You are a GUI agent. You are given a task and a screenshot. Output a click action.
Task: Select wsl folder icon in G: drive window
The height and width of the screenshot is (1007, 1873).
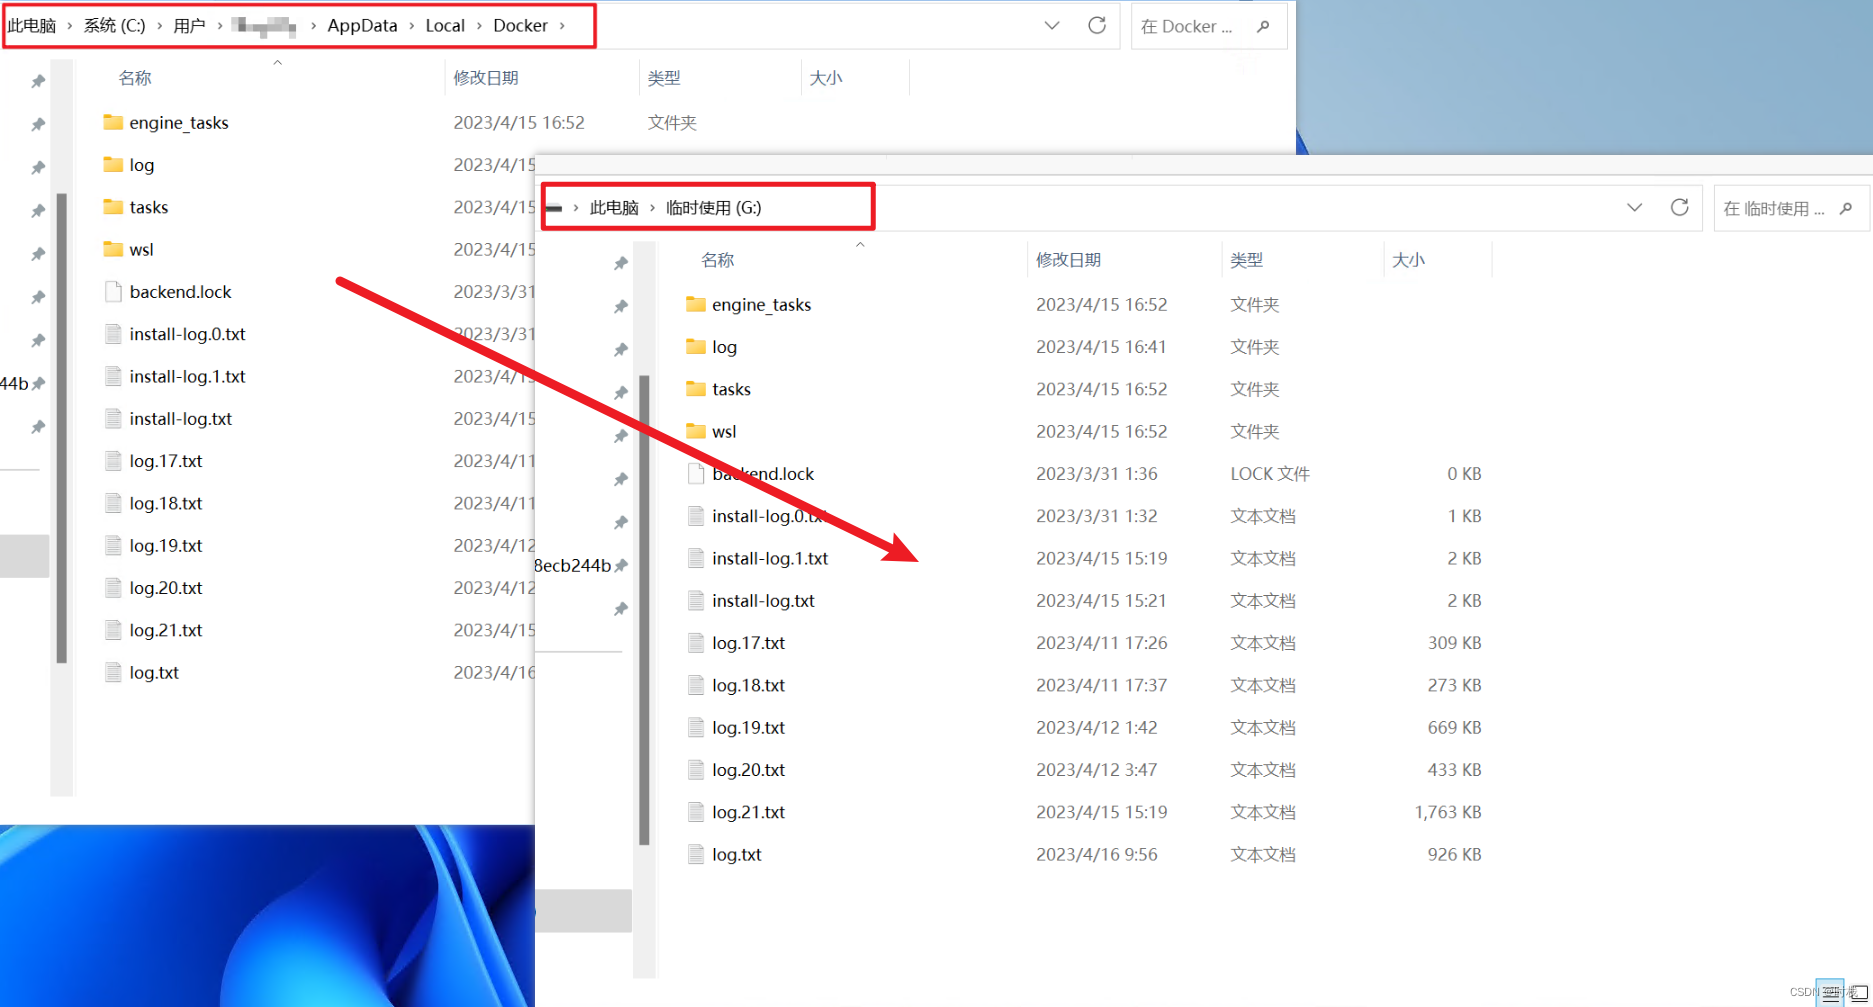[696, 431]
